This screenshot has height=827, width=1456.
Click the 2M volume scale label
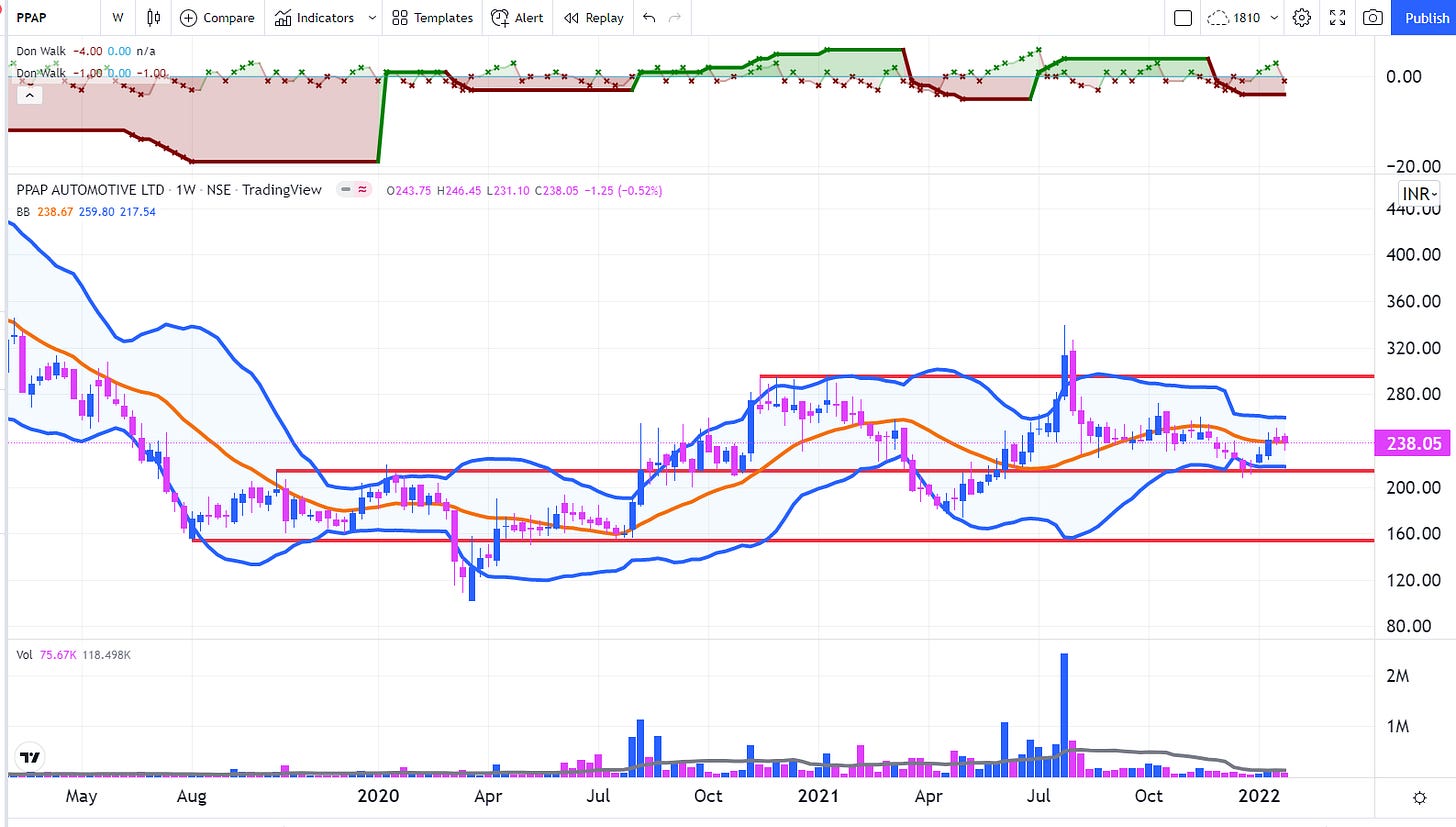(1397, 676)
